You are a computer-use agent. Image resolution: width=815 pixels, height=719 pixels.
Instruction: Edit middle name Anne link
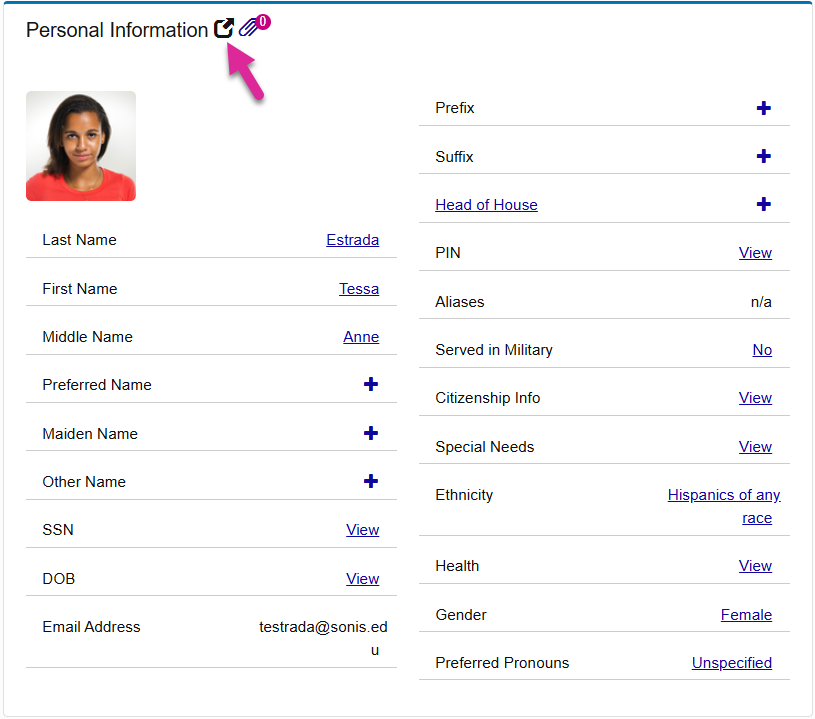coord(360,337)
